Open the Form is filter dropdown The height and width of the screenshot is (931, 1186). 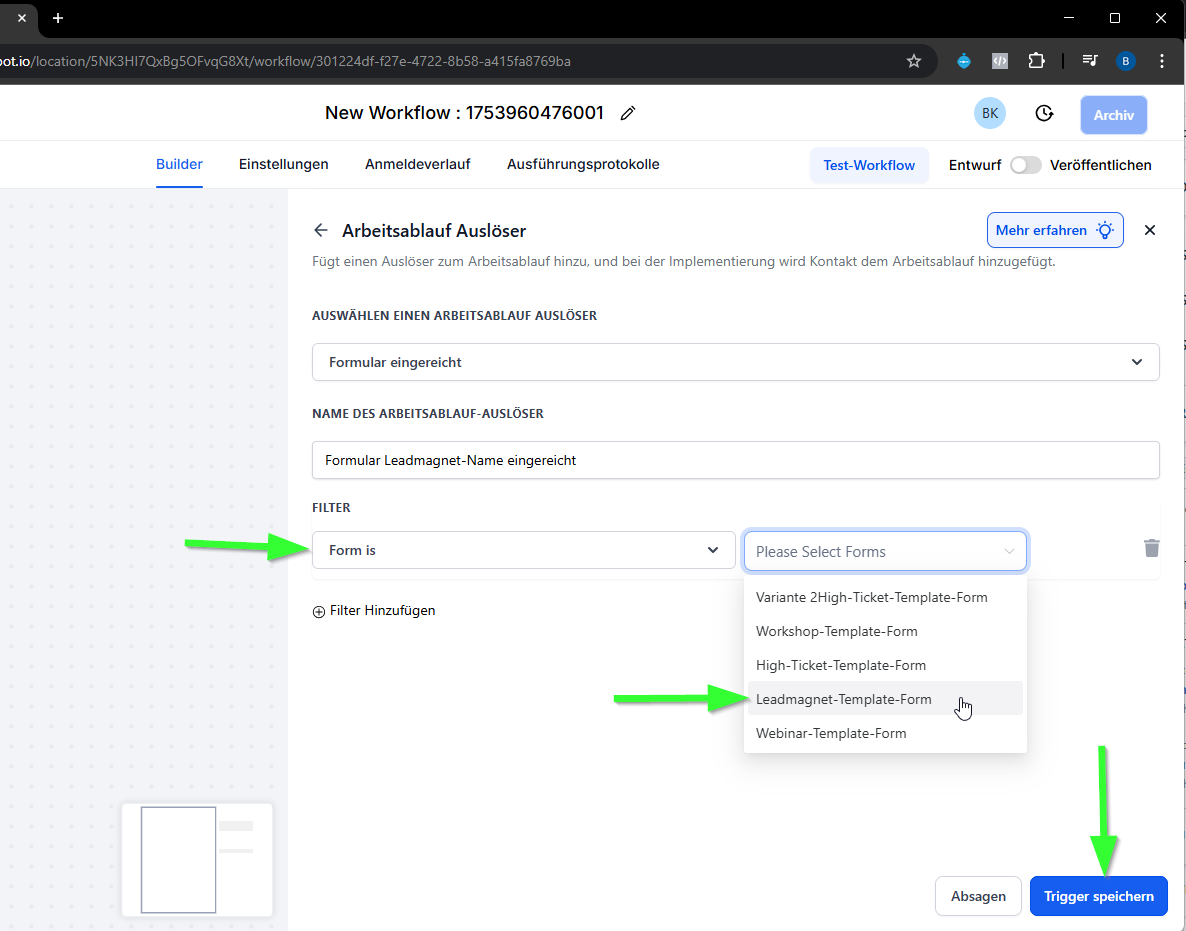(x=523, y=550)
